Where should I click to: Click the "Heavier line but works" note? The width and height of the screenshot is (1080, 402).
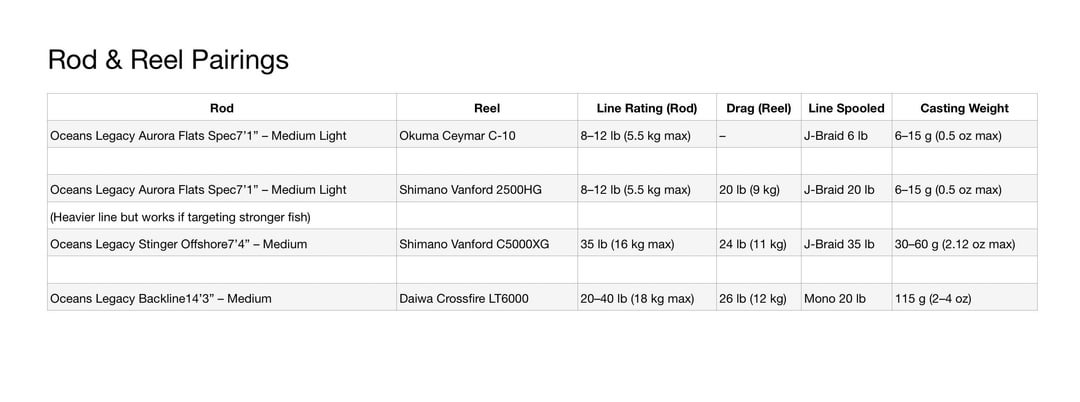180,217
